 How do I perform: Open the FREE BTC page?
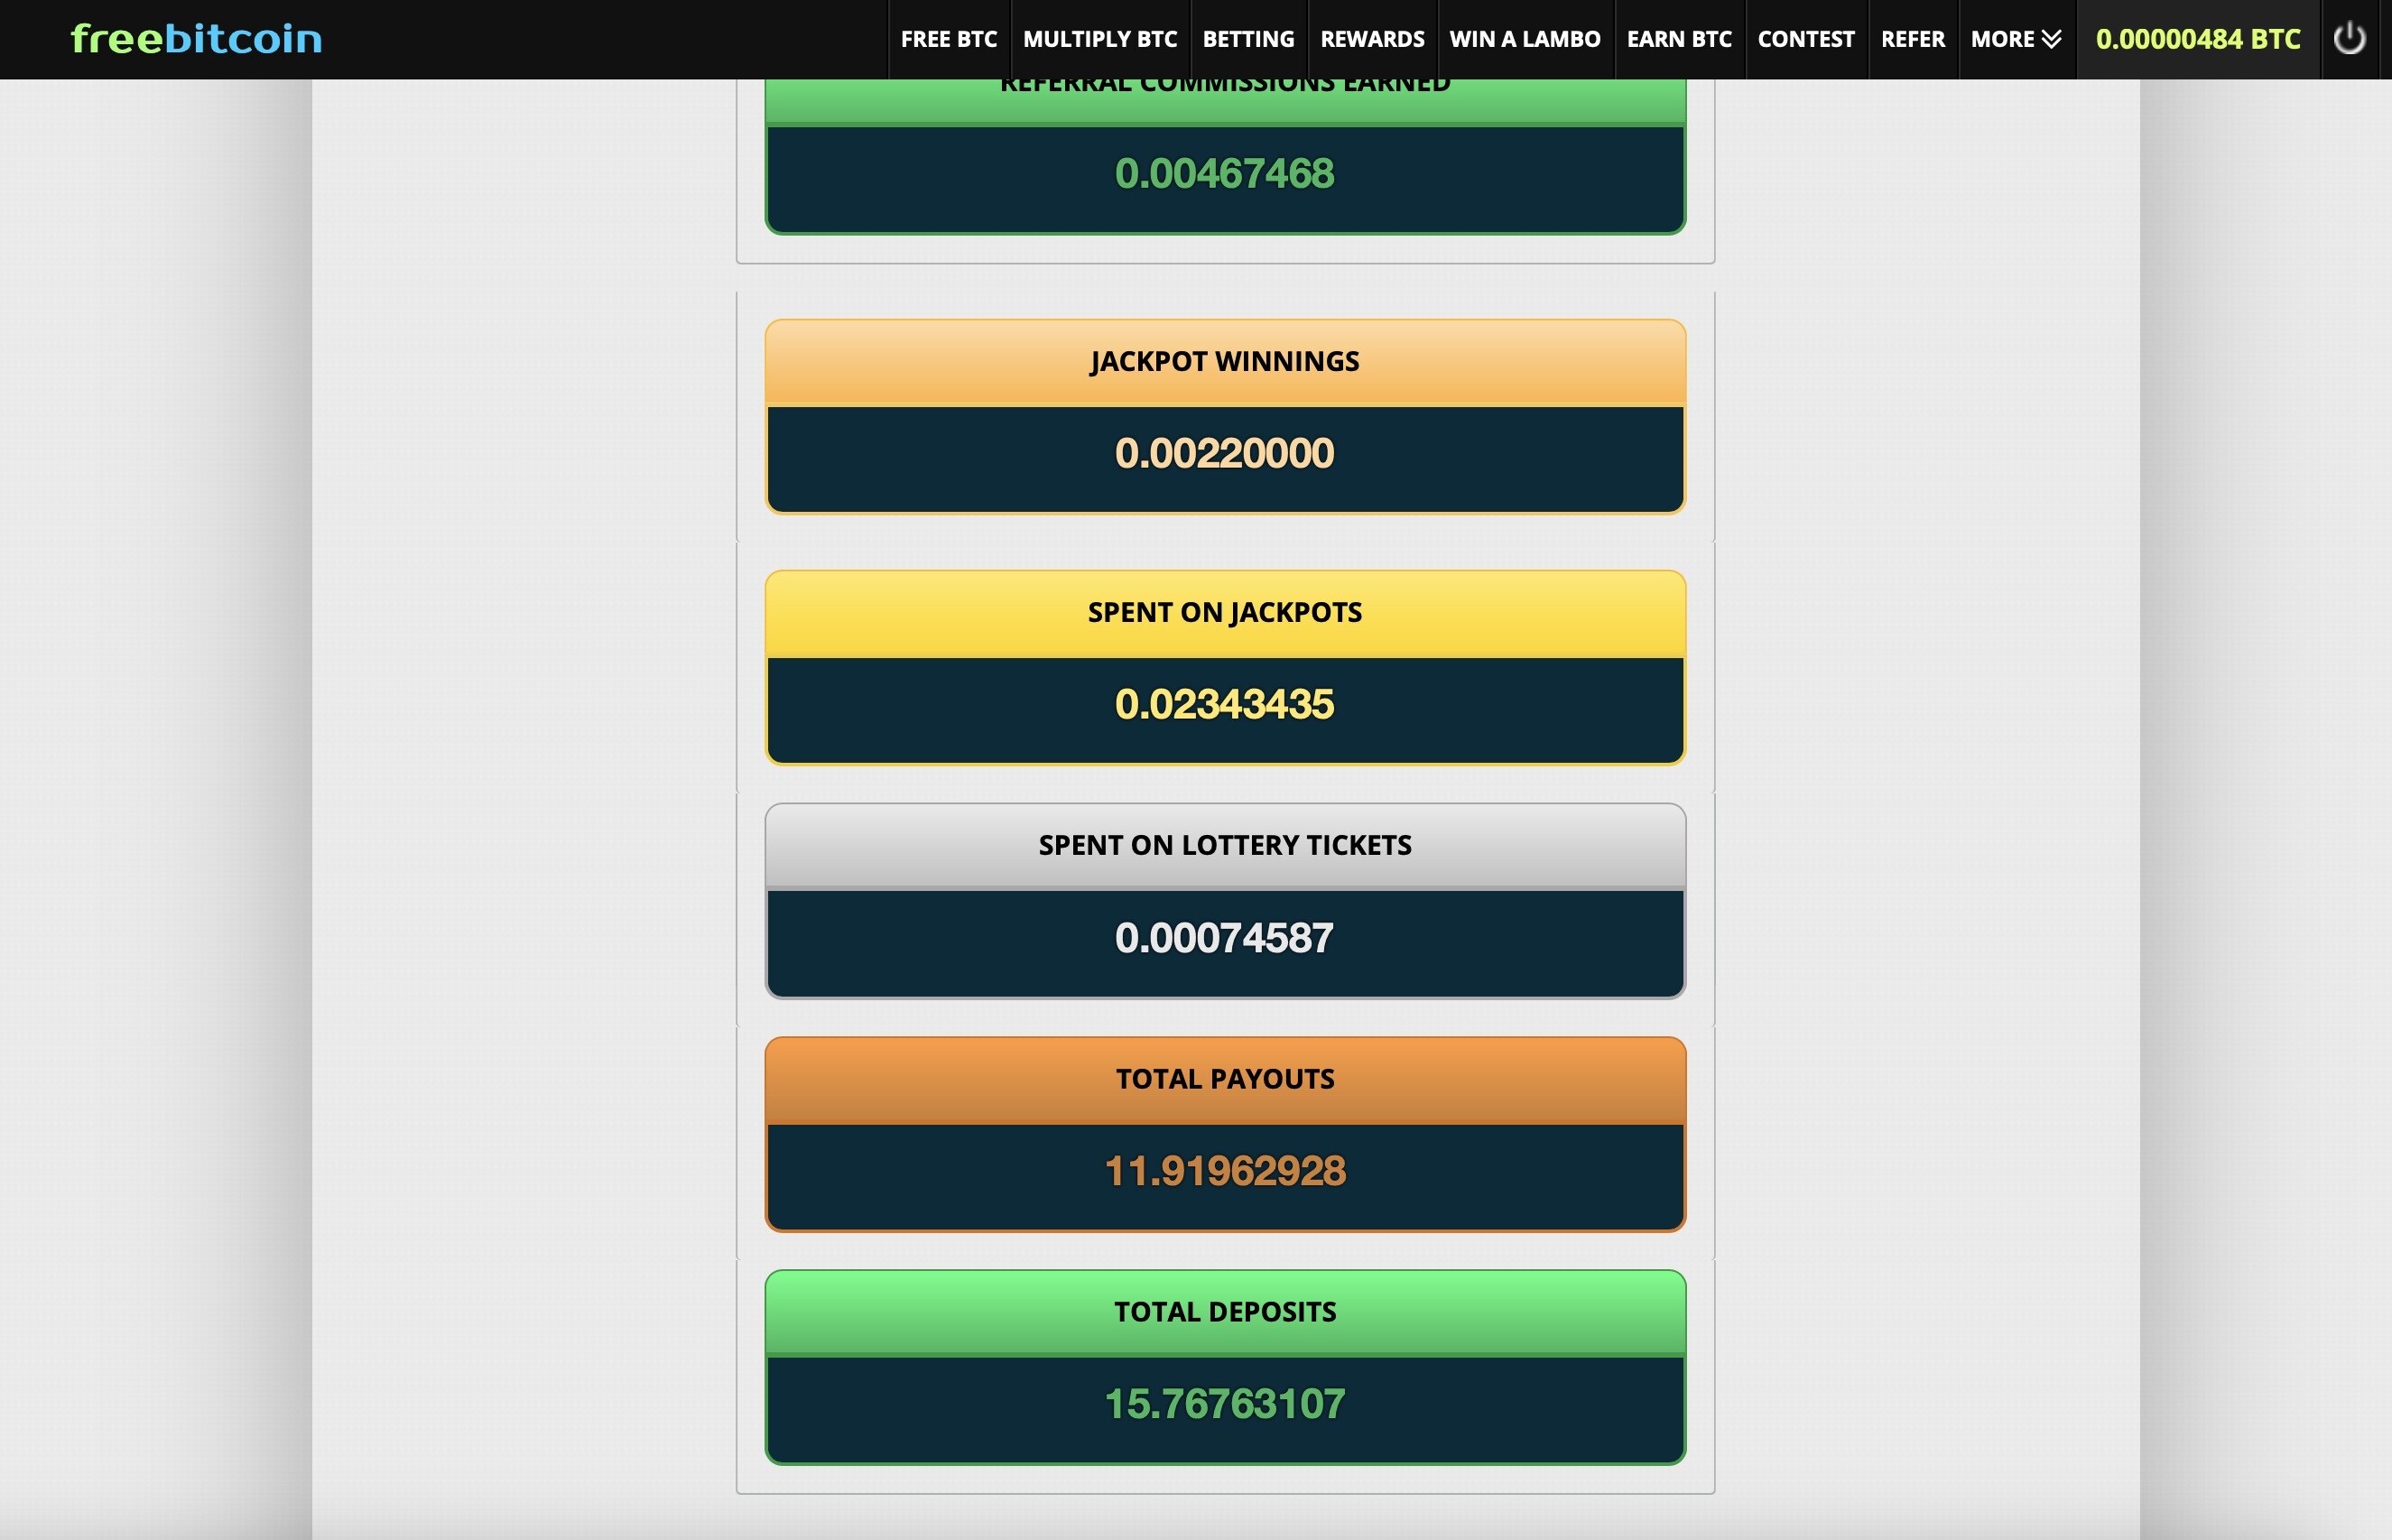point(948,39)
